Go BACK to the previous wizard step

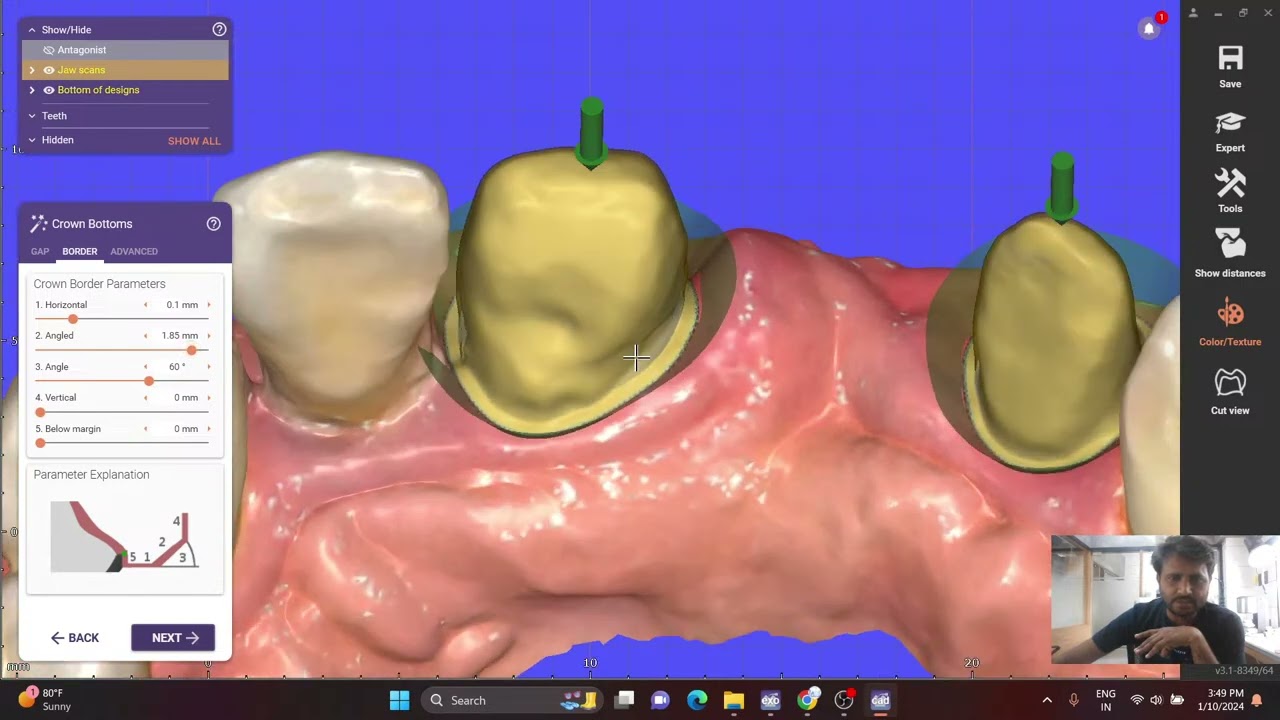coord(75,638)
